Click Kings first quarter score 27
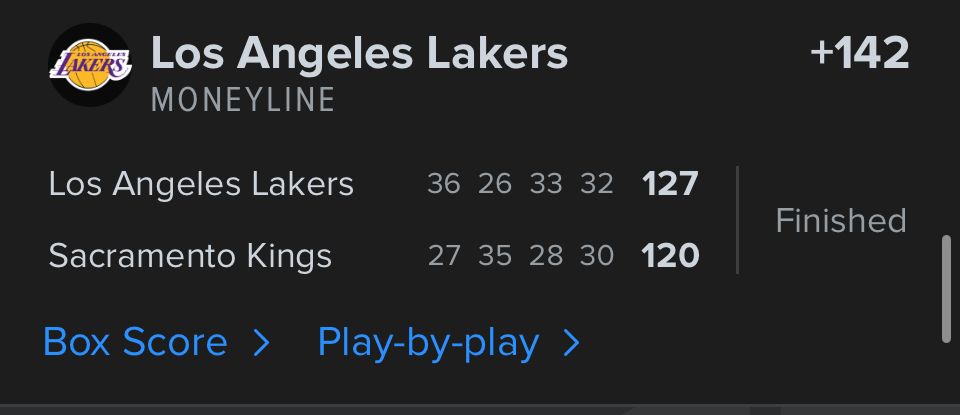 coord(443,256)
